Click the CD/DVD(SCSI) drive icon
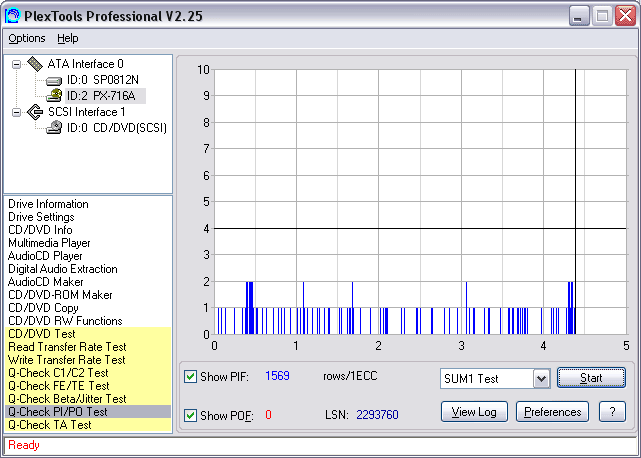This screenshot has height=458, width=641. [x=54, y=128]
